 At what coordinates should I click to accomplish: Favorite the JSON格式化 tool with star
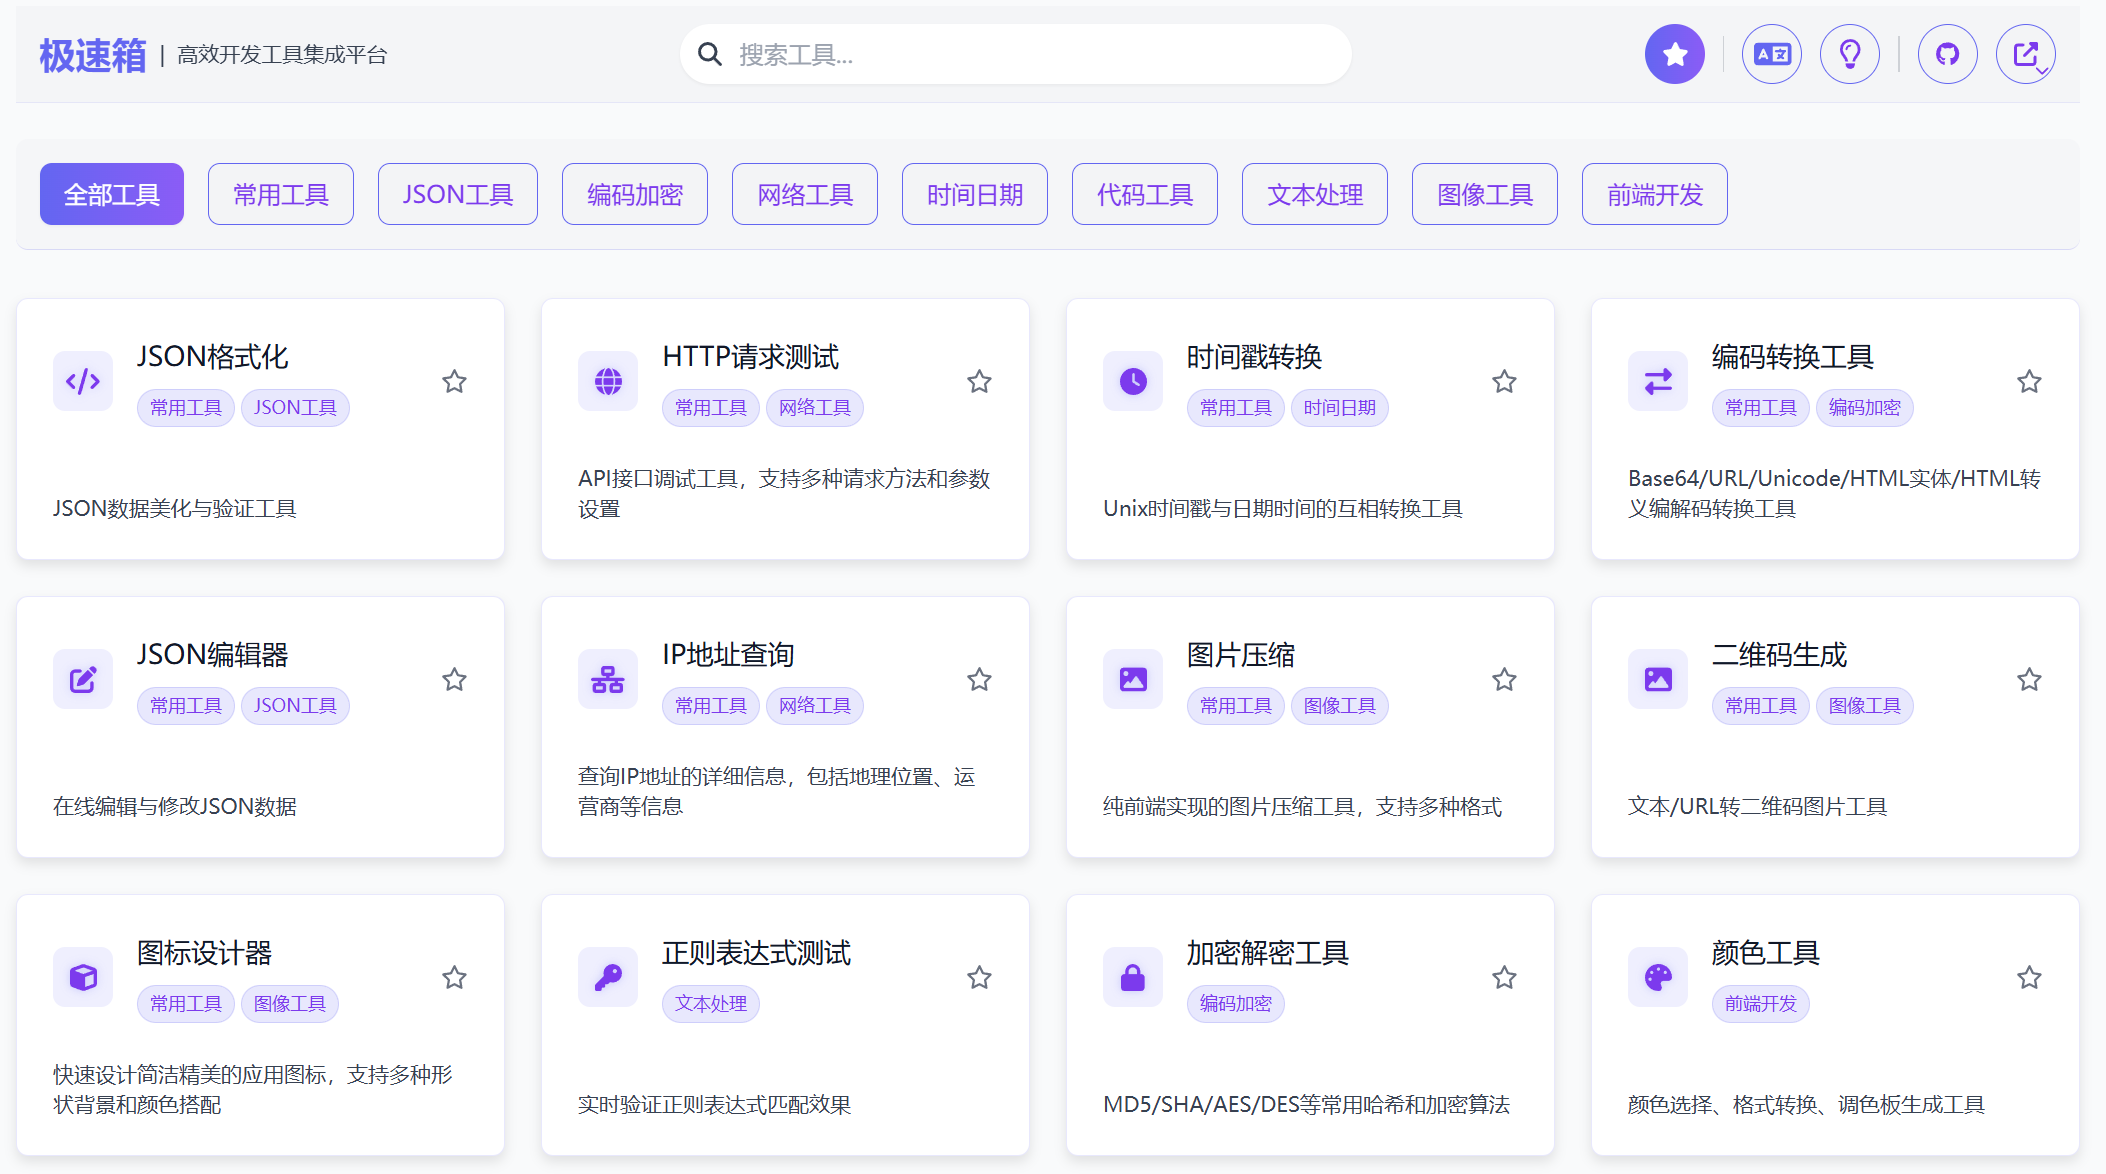[x=454, y=381]
